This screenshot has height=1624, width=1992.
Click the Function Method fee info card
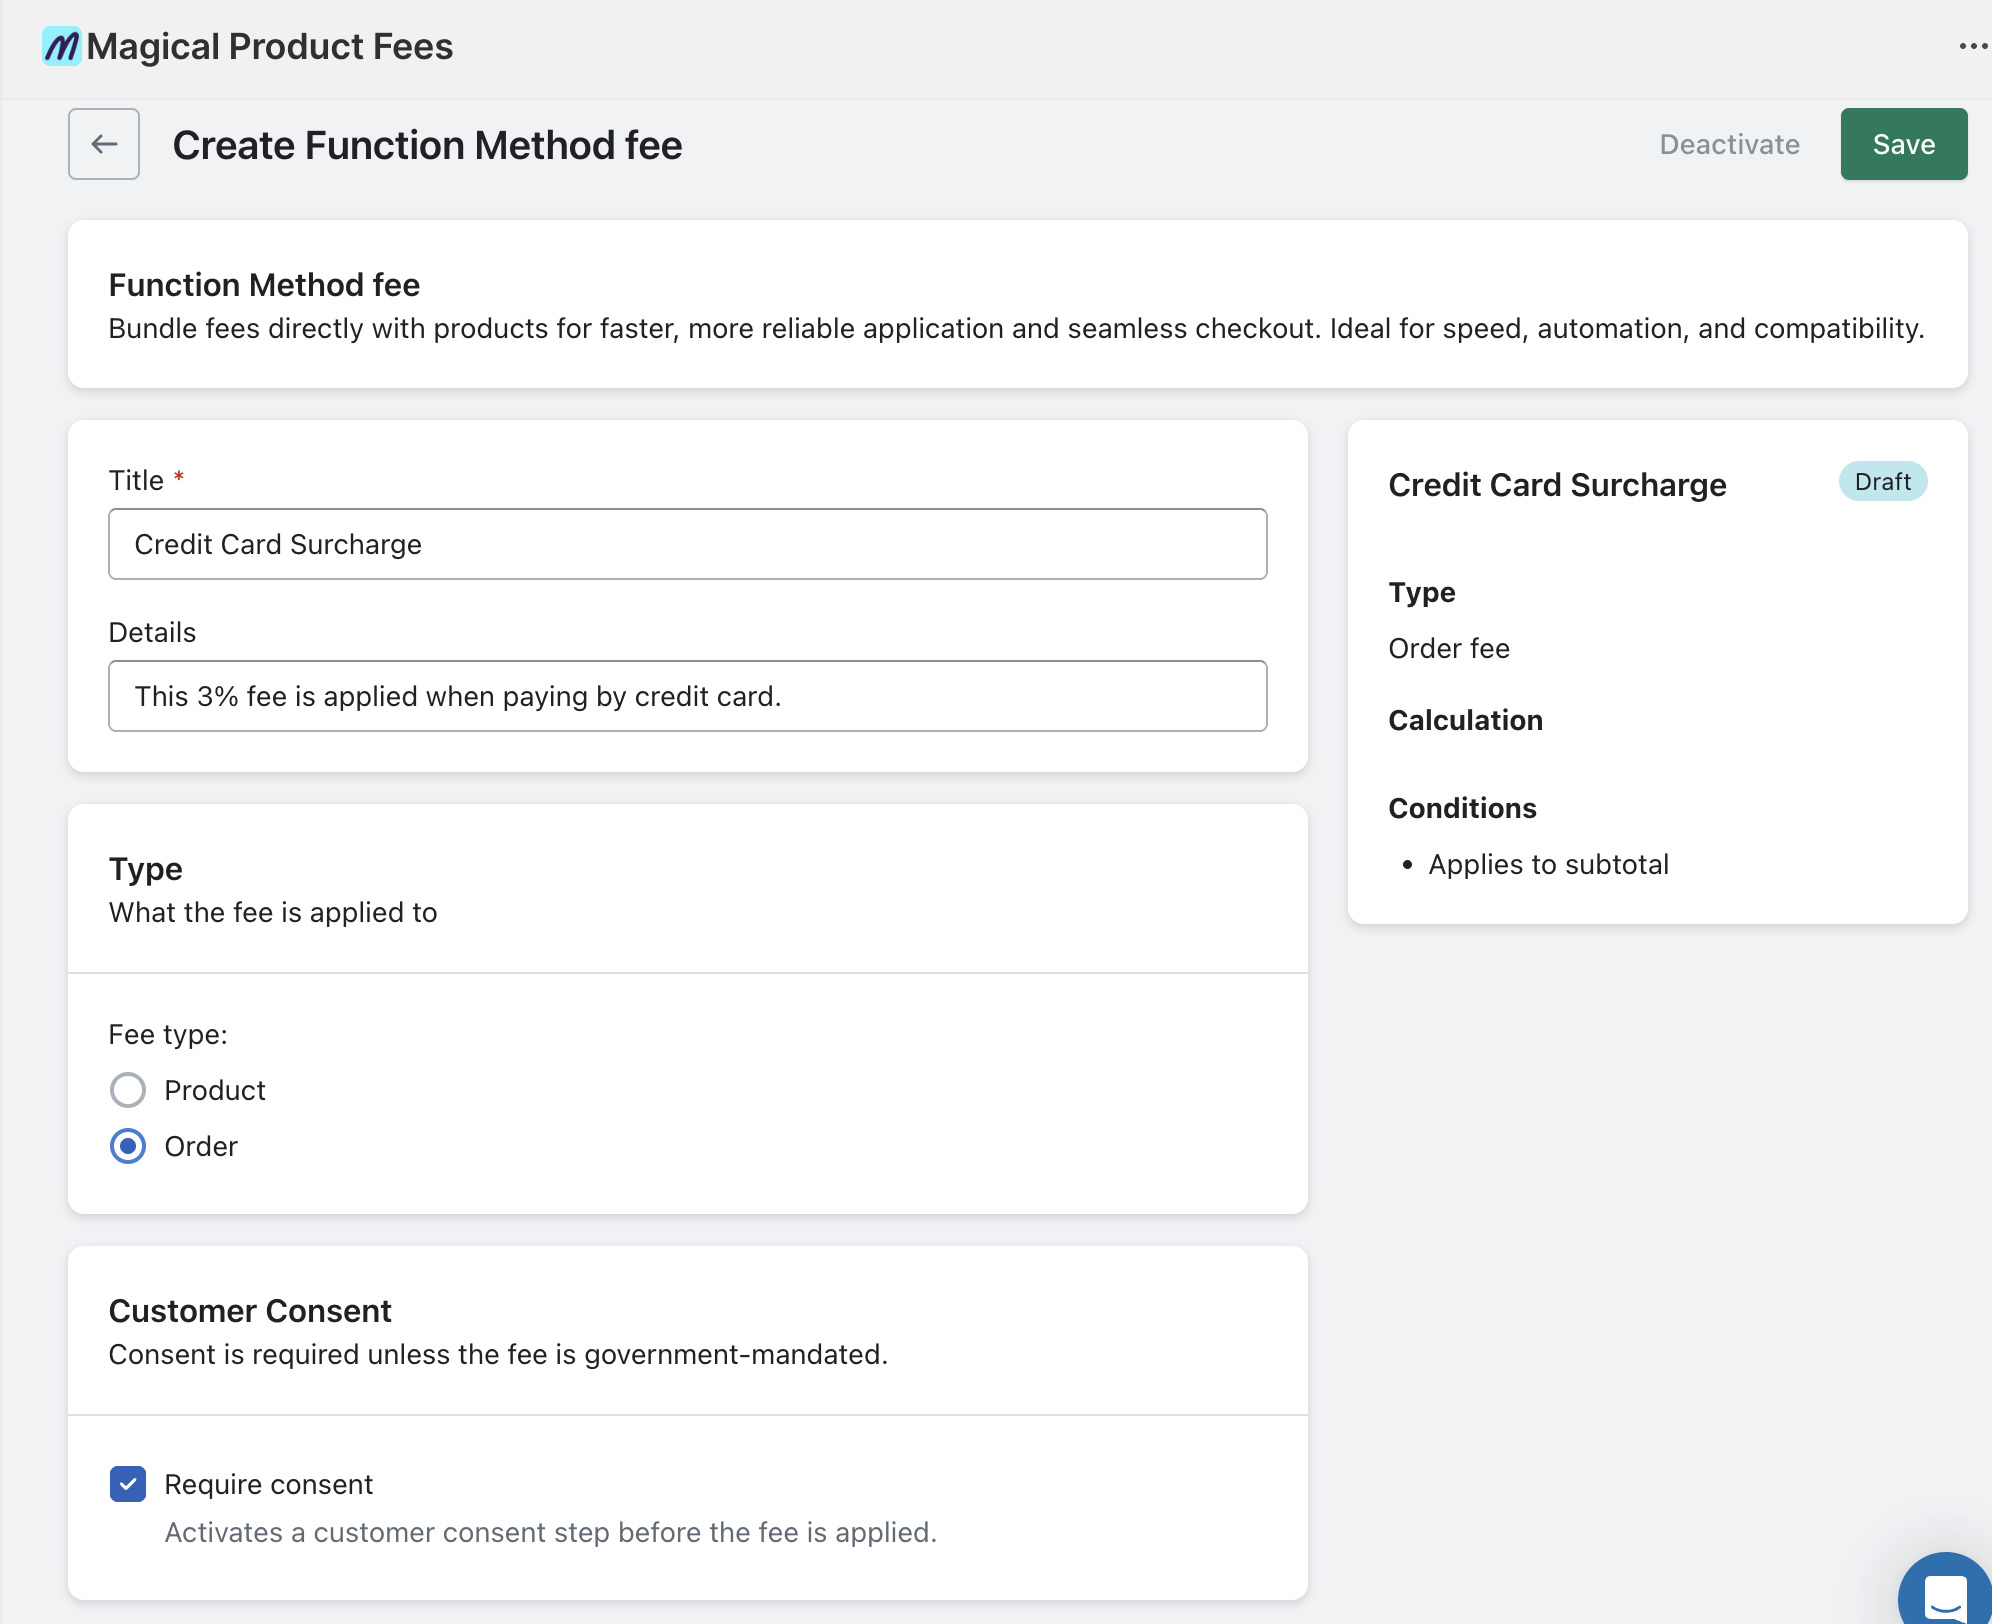pyautogui.click(x=1016, y=305)
